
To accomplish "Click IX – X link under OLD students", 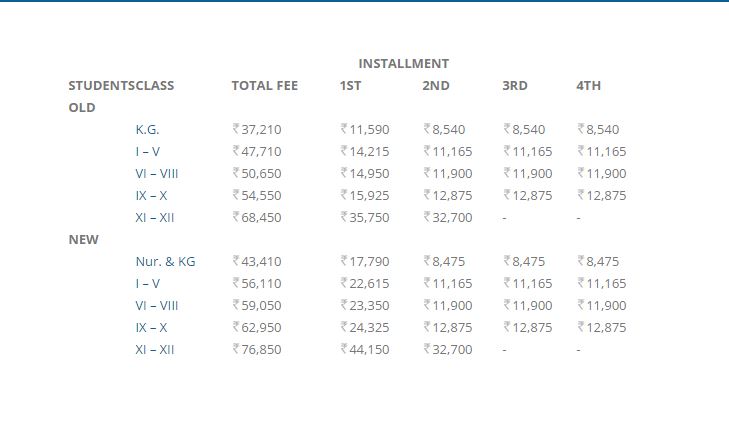I will [151, 195].
